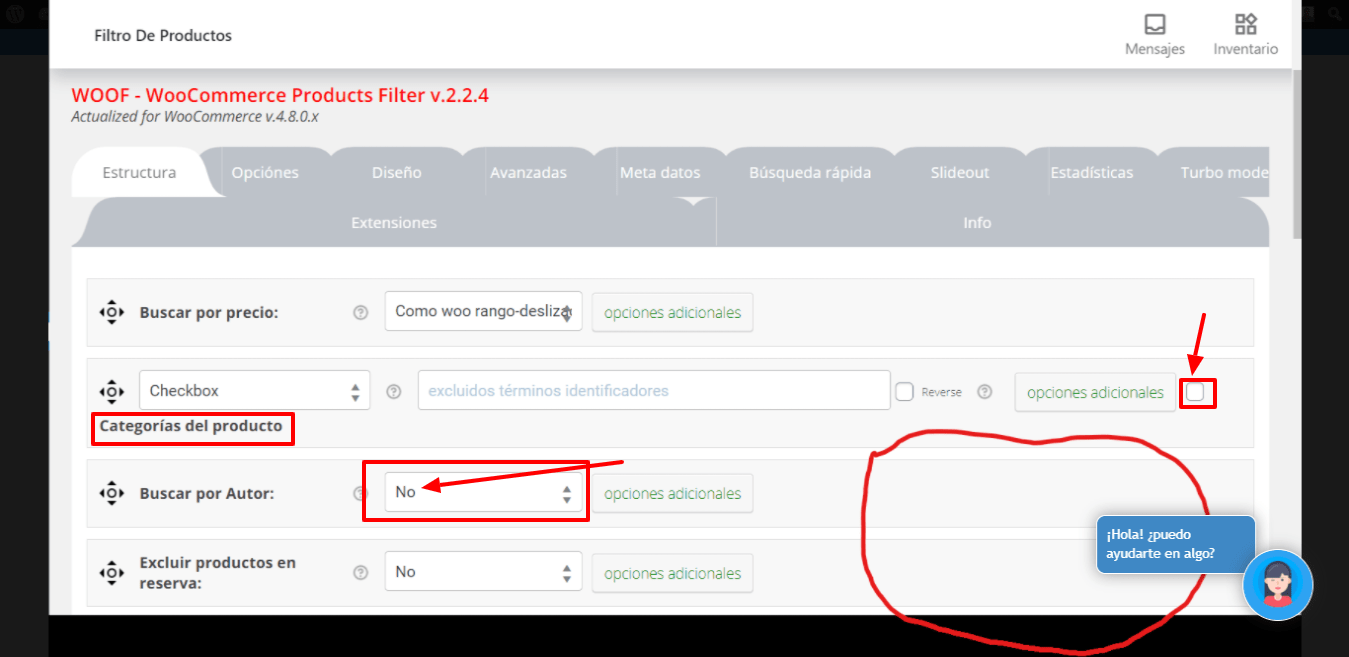Click opciones adicionales for Excluir productos en reserva
1349x657 pixels.
(672, 573)
